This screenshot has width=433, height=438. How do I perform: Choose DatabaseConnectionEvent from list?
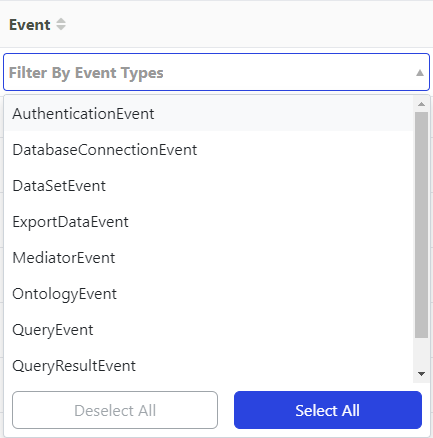209,150
